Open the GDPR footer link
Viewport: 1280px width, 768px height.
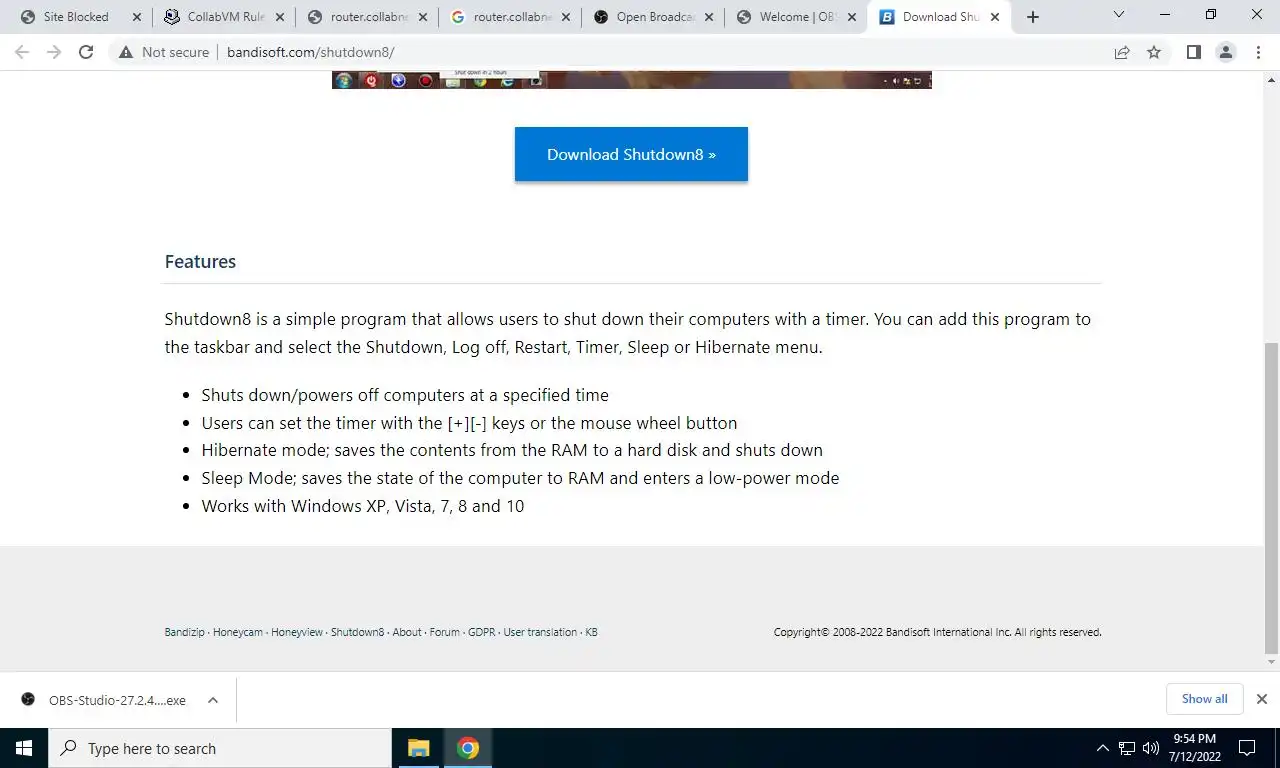pos(482,632)
